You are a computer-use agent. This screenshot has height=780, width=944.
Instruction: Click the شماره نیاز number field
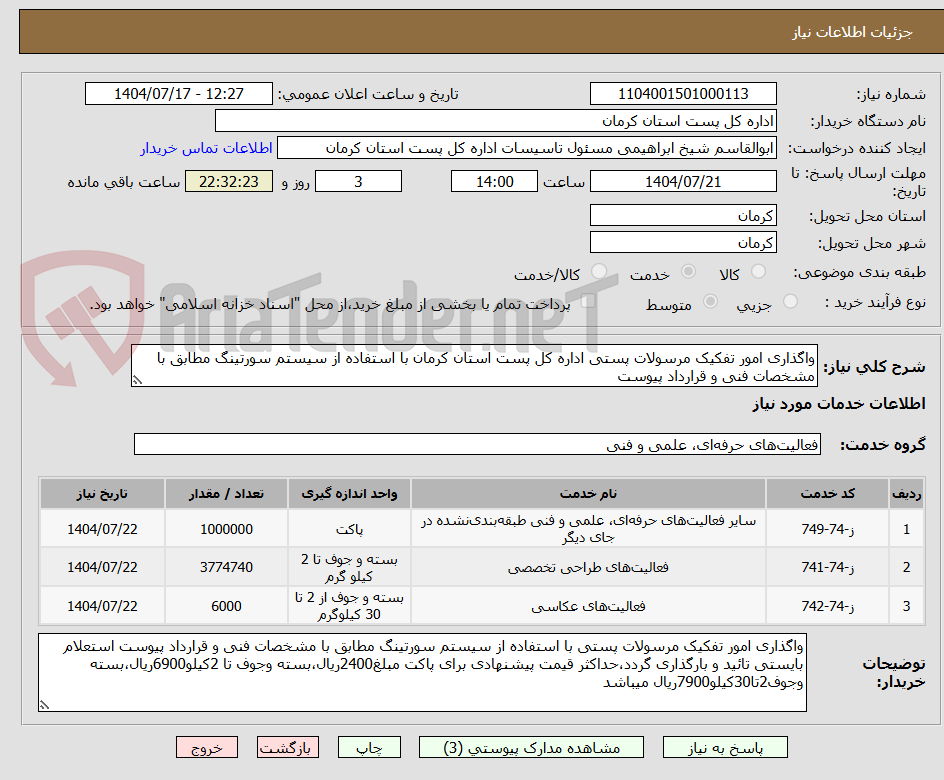point(683,93)
